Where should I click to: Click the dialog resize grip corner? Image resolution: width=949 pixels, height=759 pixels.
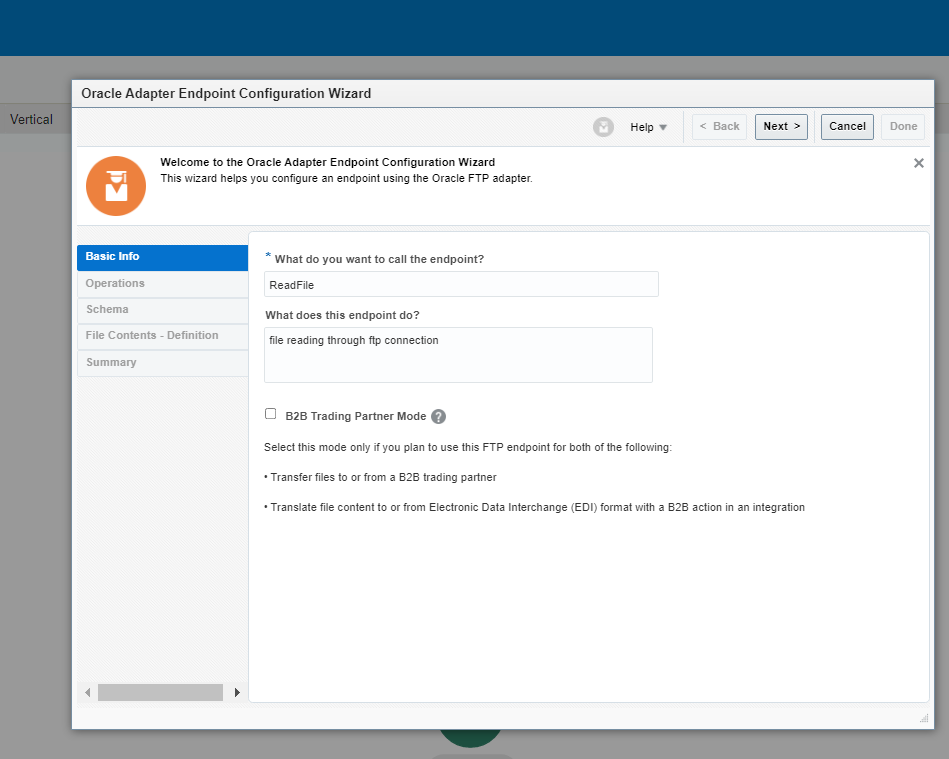pyautogui.click(x=924, y=718)
